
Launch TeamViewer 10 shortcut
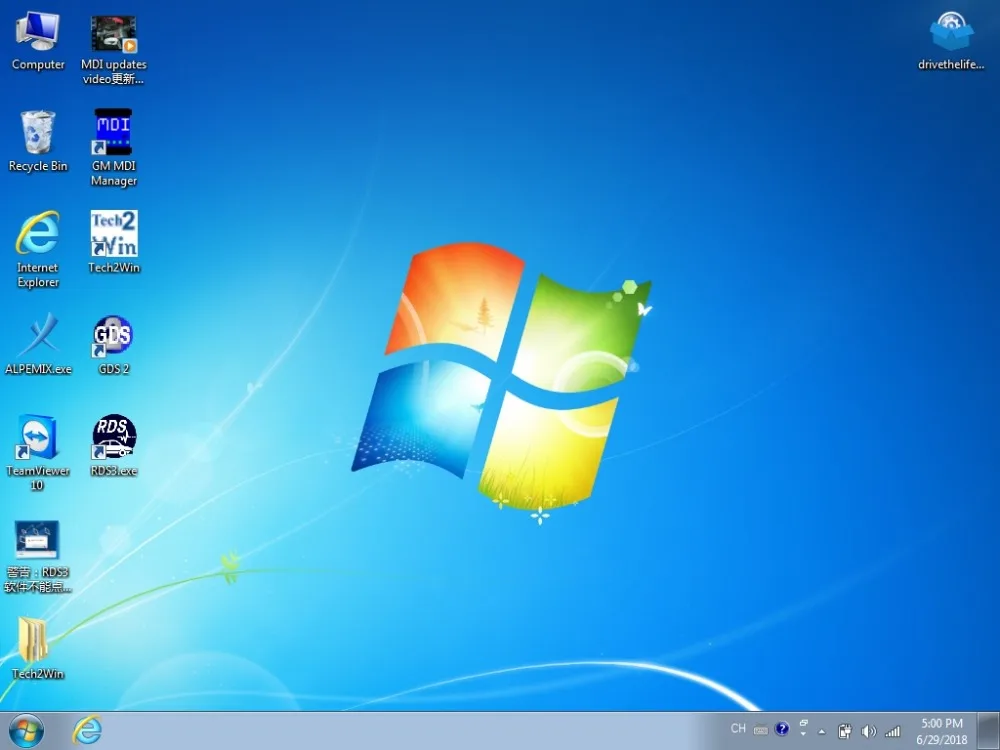[x=38, y=452]
